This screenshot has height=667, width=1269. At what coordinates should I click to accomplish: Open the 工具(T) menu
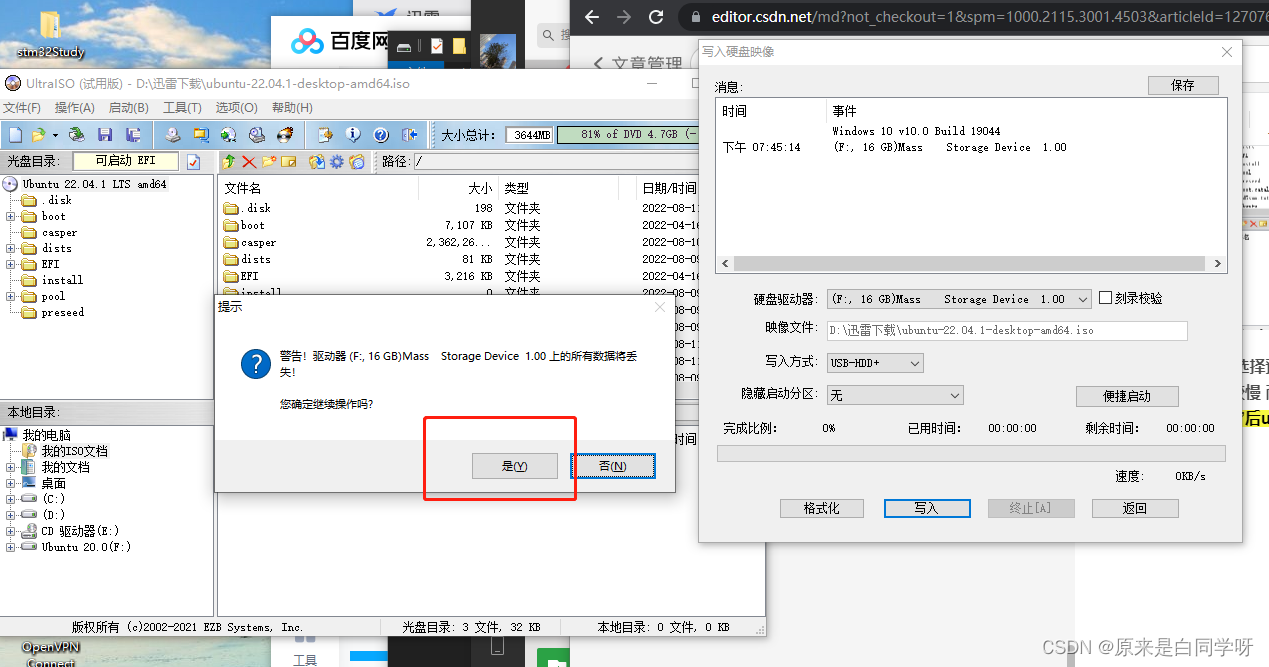pyautogui.click(x=182, y=108)
